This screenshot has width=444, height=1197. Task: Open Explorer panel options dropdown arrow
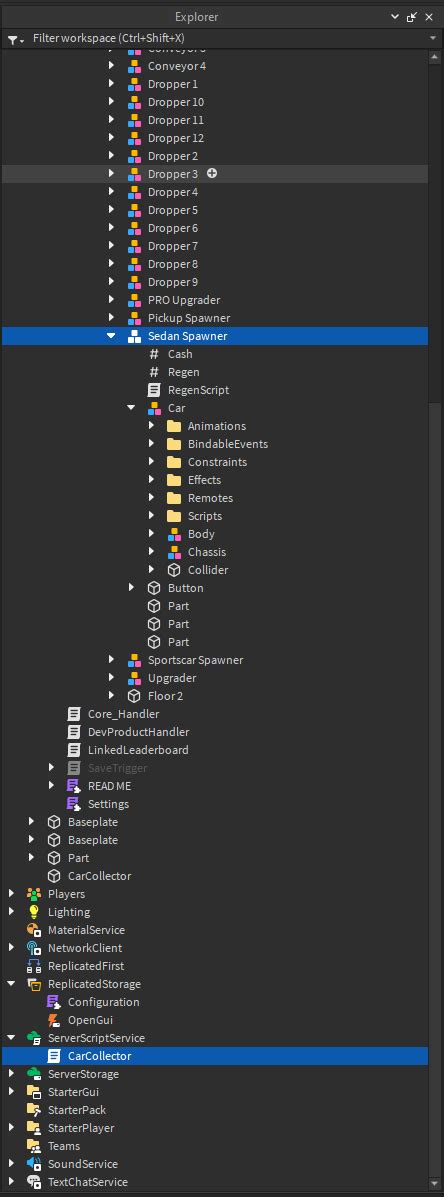pyautogui.click(x=395, y=17)
